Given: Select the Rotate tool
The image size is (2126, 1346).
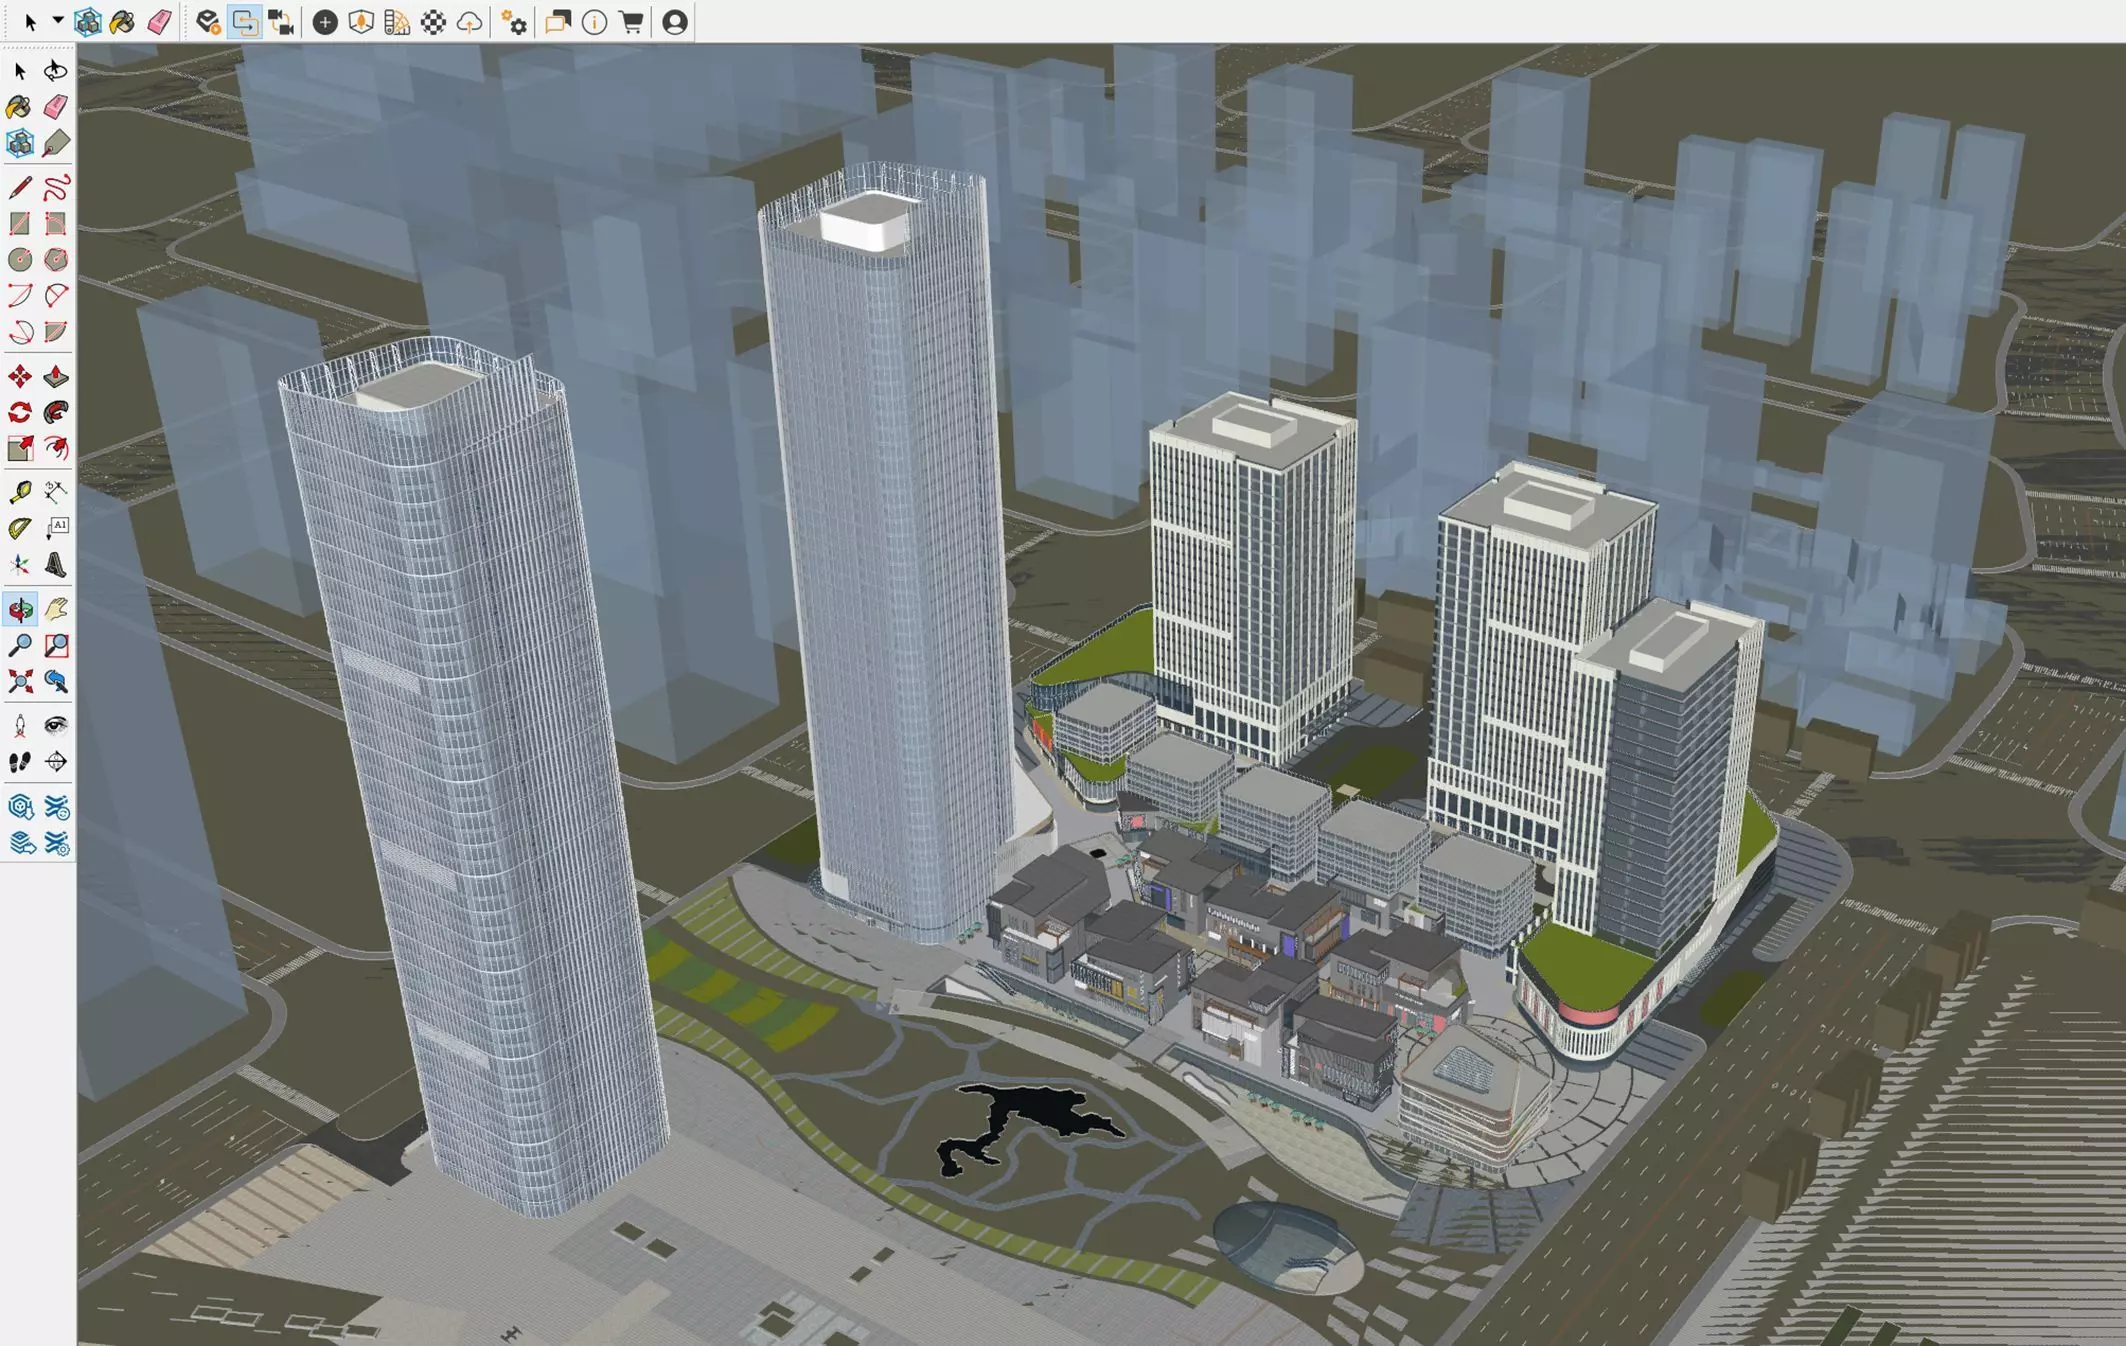Looking at the screenshot, I should point(20,412).
